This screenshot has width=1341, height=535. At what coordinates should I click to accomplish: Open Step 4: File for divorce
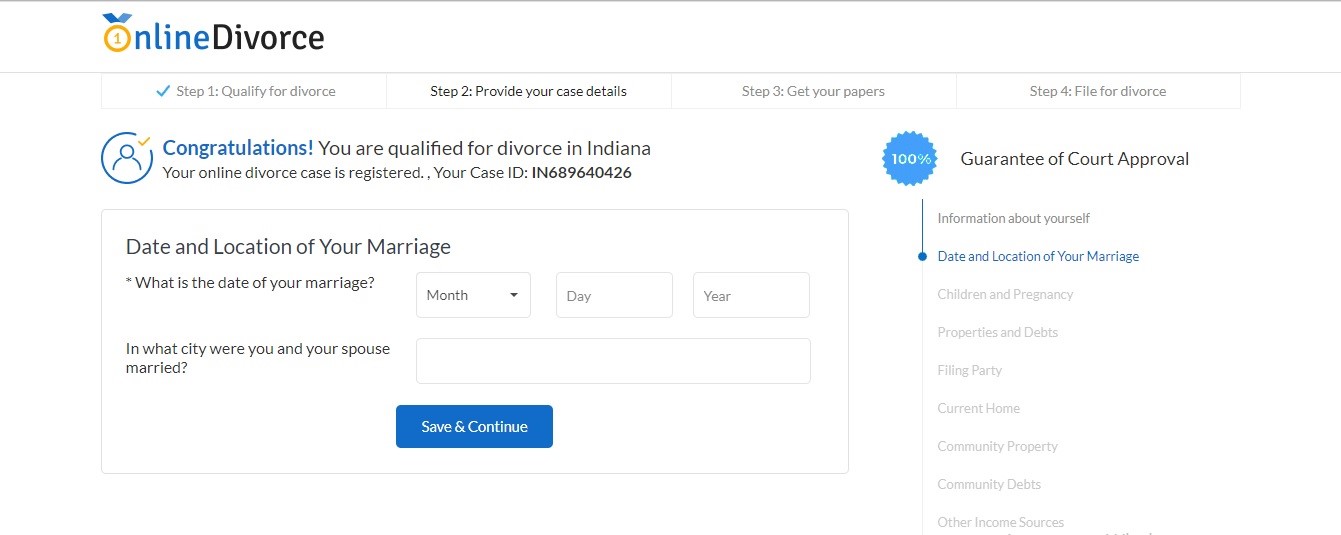click(x=1098, y=91)
